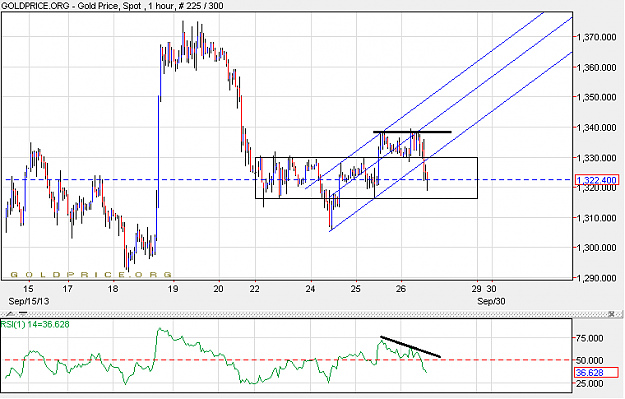
Task: Click the '25' date axis label
Action: coord(356,289)
